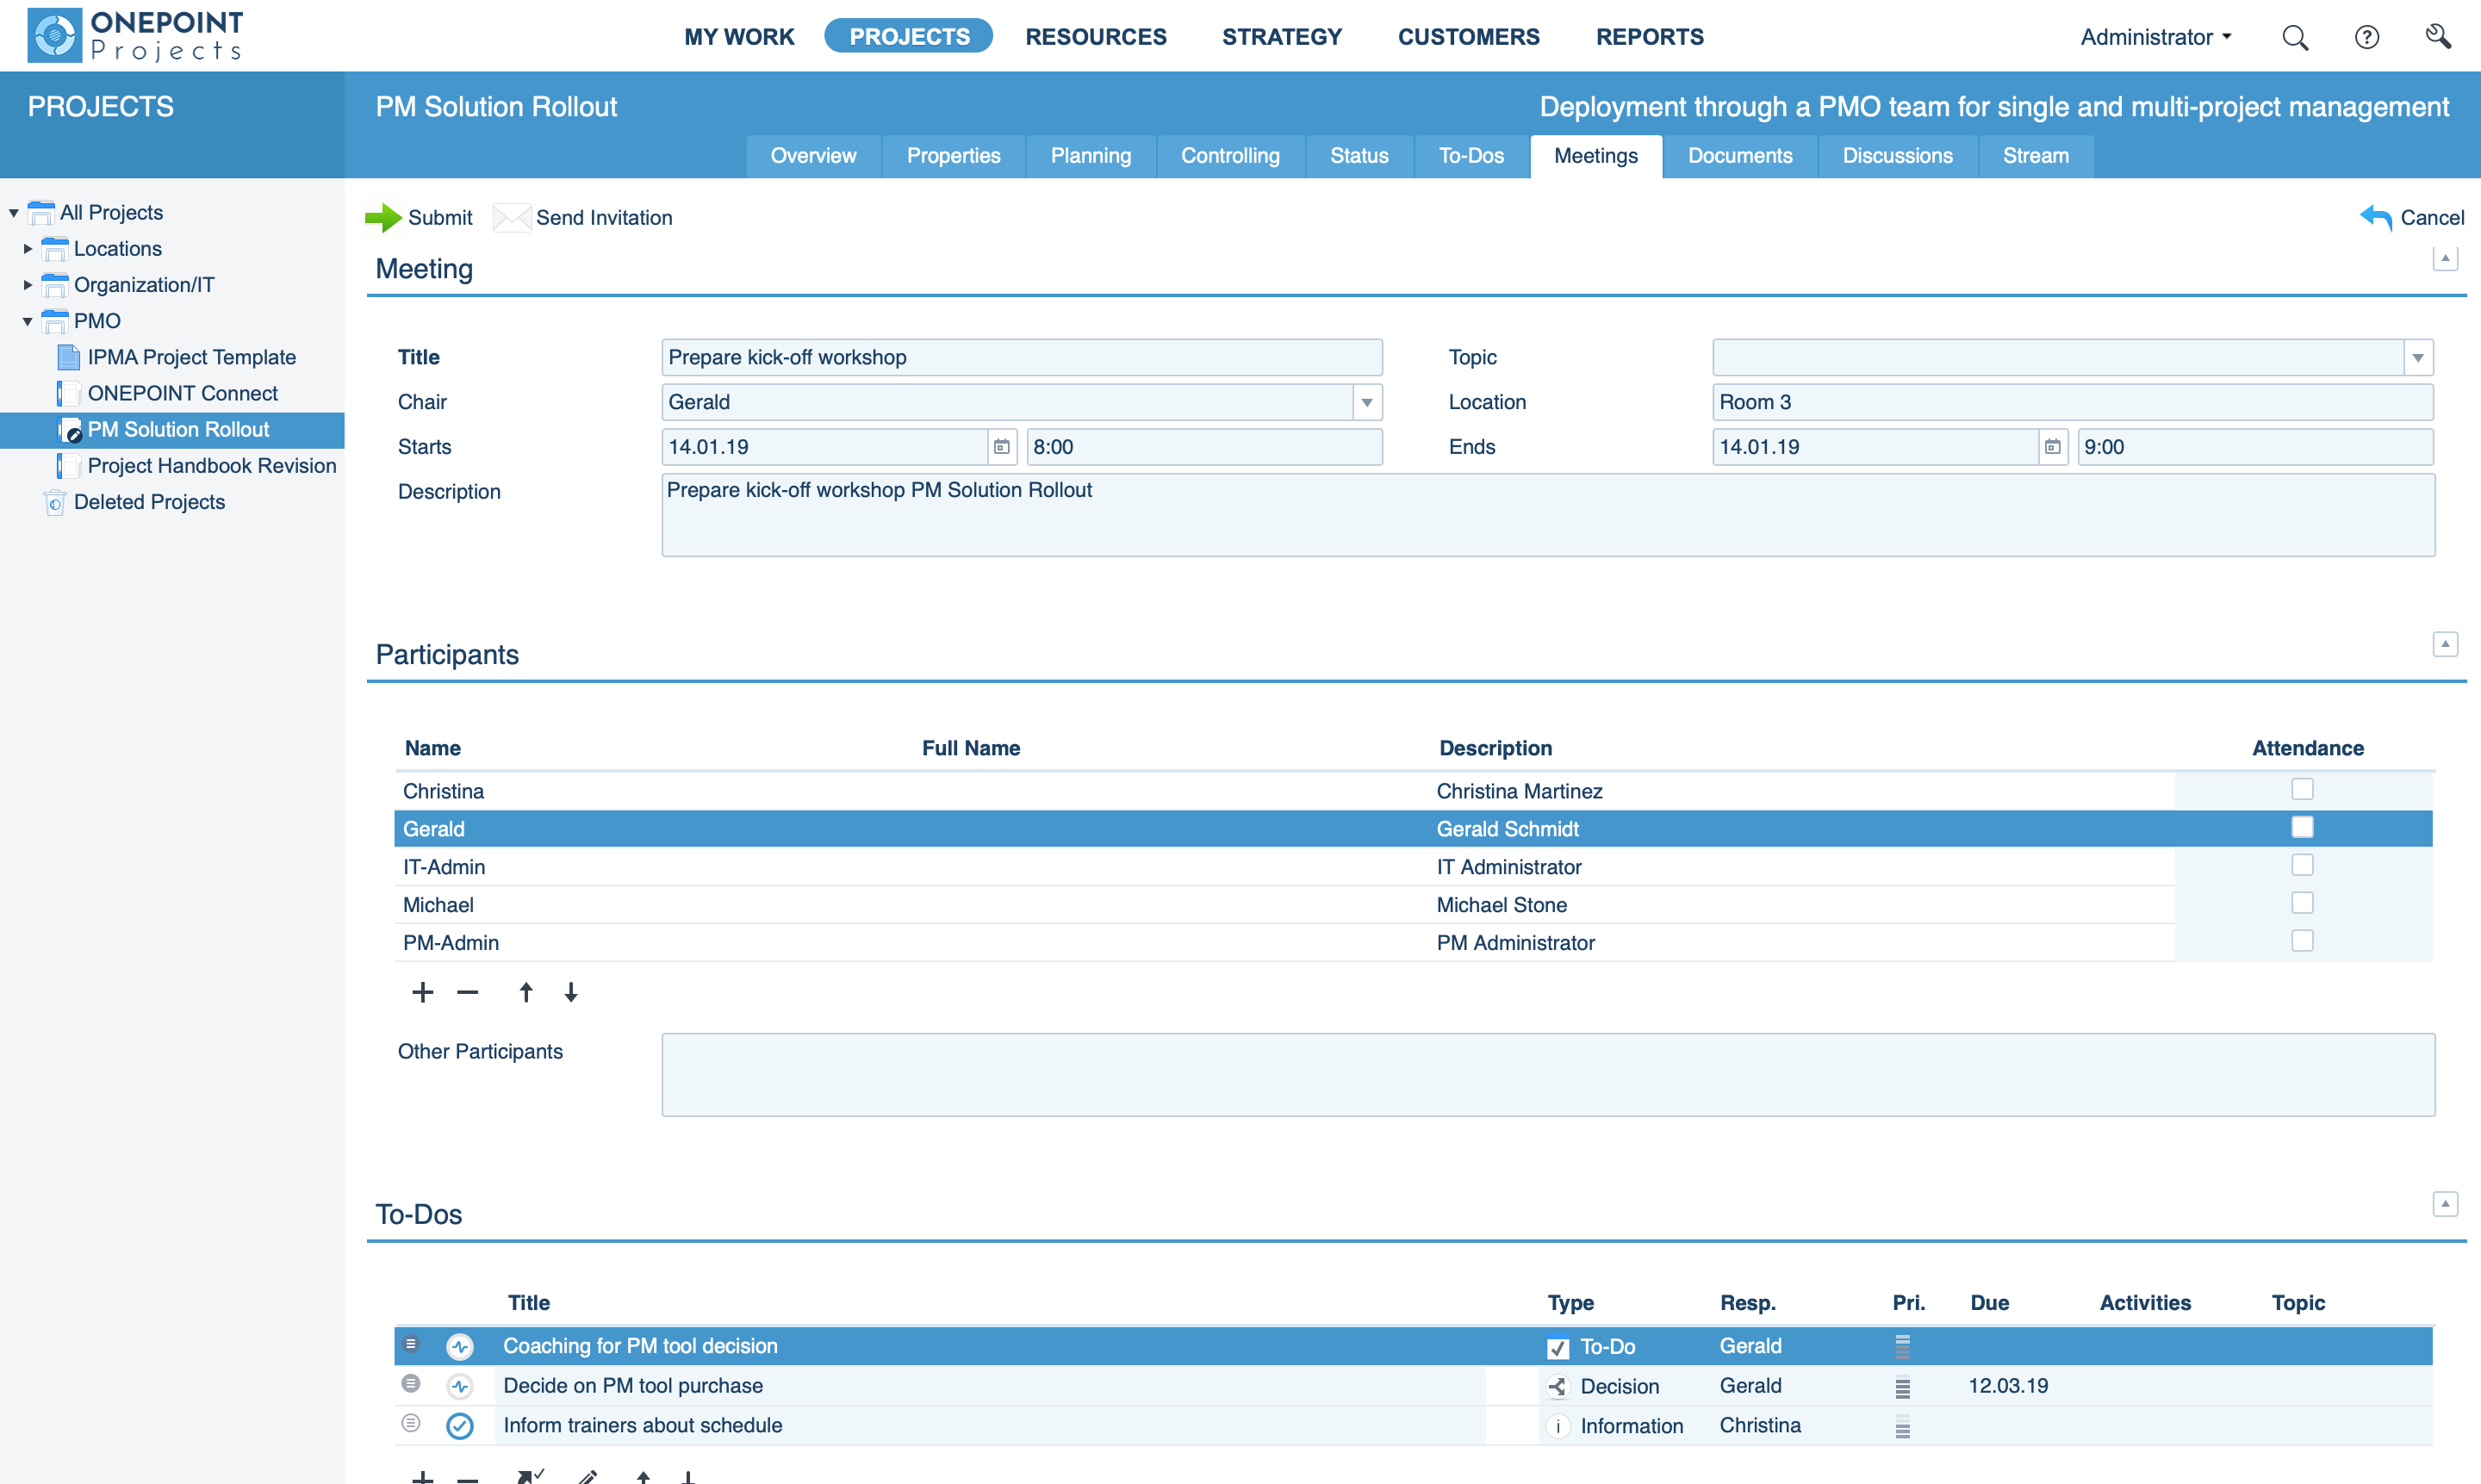Move participant down with the arrow icon
Viewport: 2481px width, 1484px height.
(570, 992)
